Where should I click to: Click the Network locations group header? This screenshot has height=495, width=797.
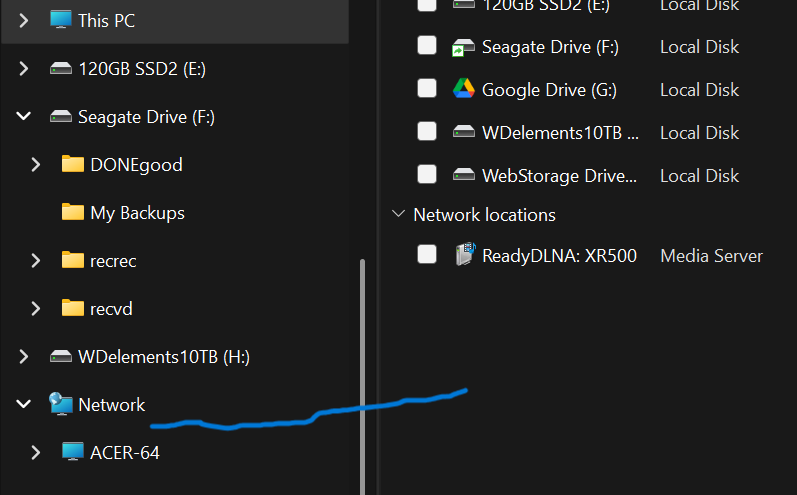[484, 214]
